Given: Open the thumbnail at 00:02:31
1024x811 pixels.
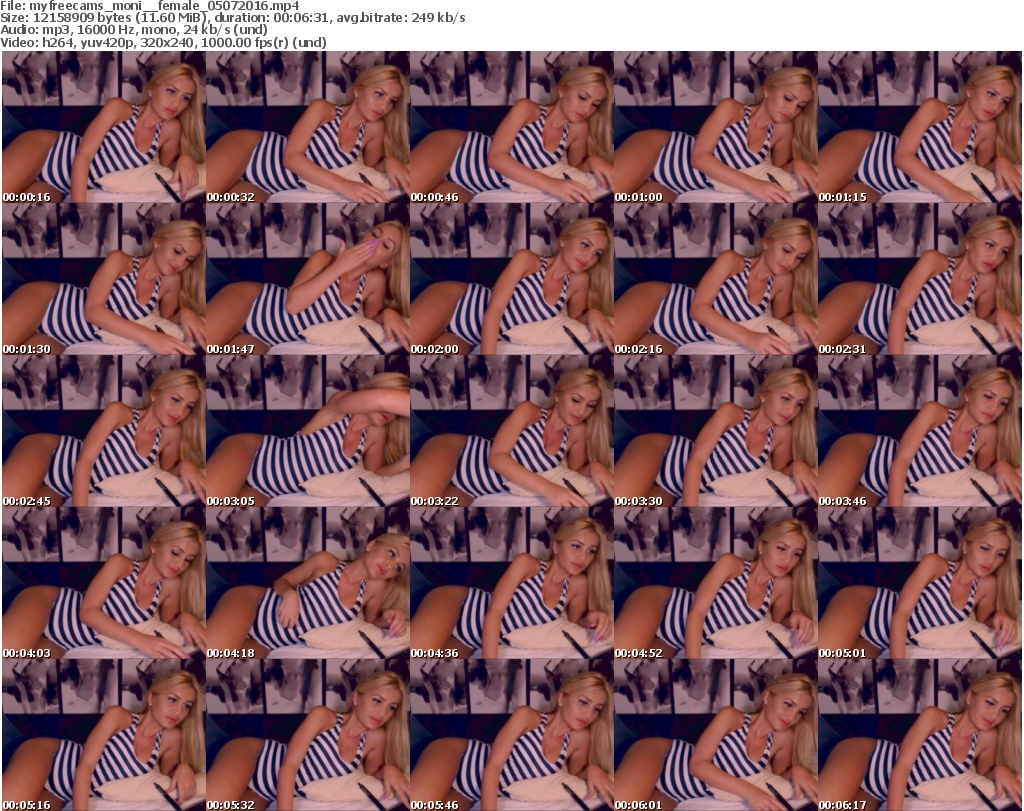Looking at the screenshot, I should coord(920,279).
